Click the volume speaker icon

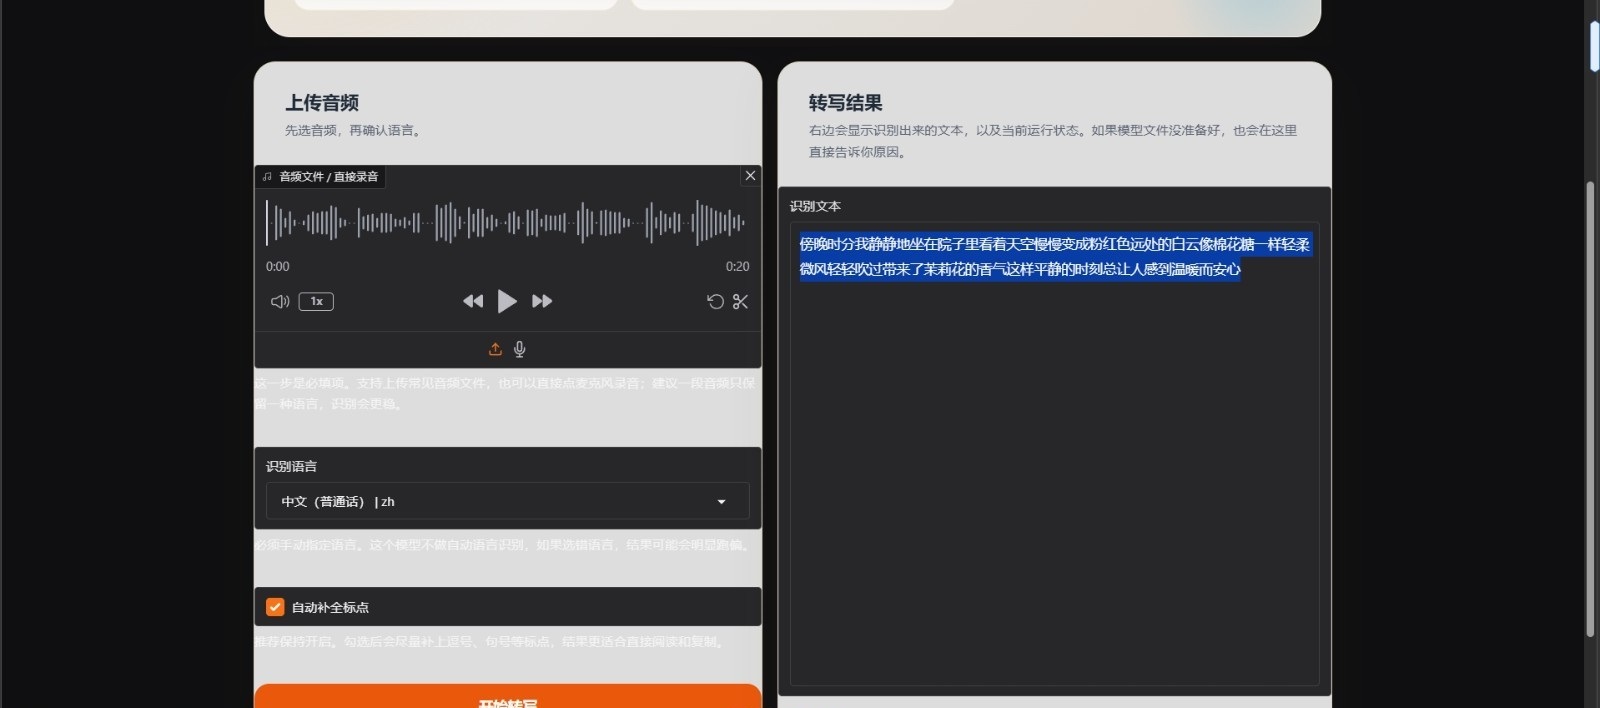coord(280,301)
